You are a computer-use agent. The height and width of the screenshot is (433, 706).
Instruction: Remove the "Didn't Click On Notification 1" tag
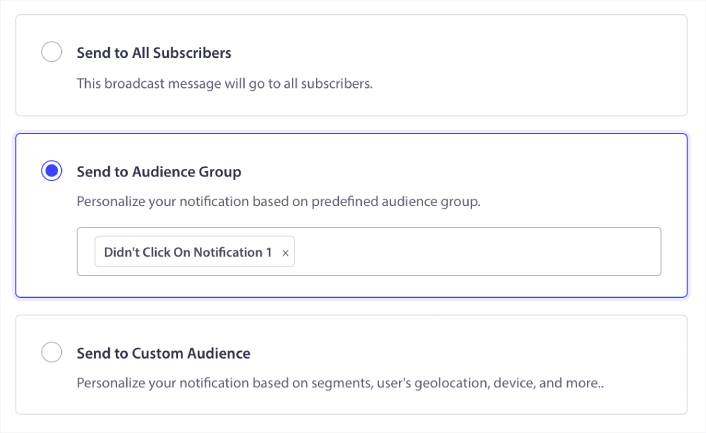pyautogui.click(x=285, y=253)
